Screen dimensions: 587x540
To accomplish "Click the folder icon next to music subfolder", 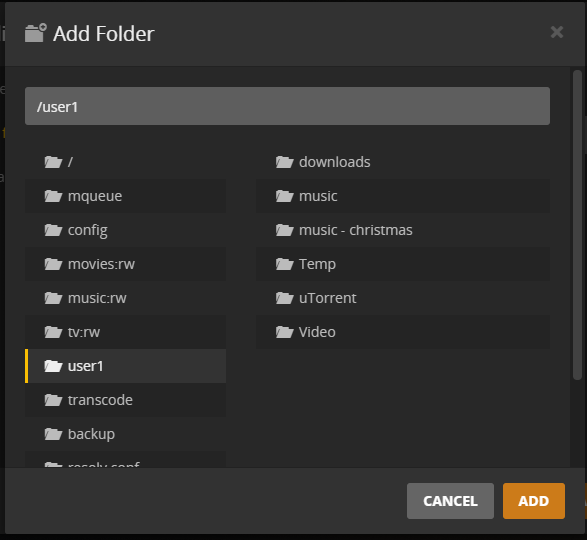I will point(285,196).
